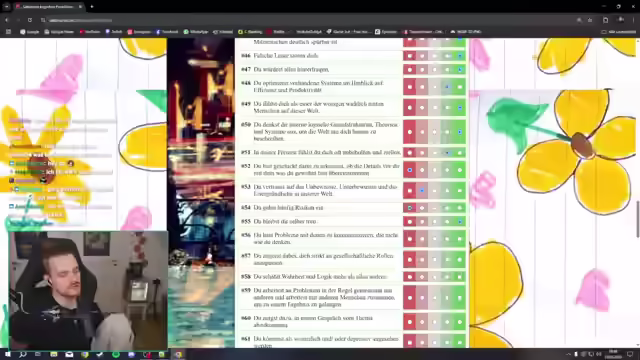640x360 pixels.
Task: Show hidden tray icons chevron
Action: click(568, 354)
